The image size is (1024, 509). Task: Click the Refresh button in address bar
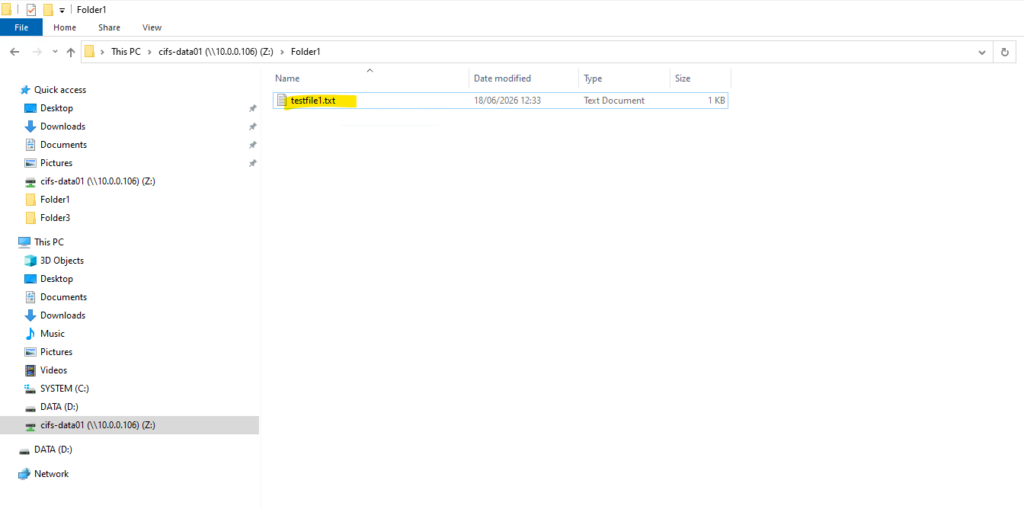(x=1005, y=52)
